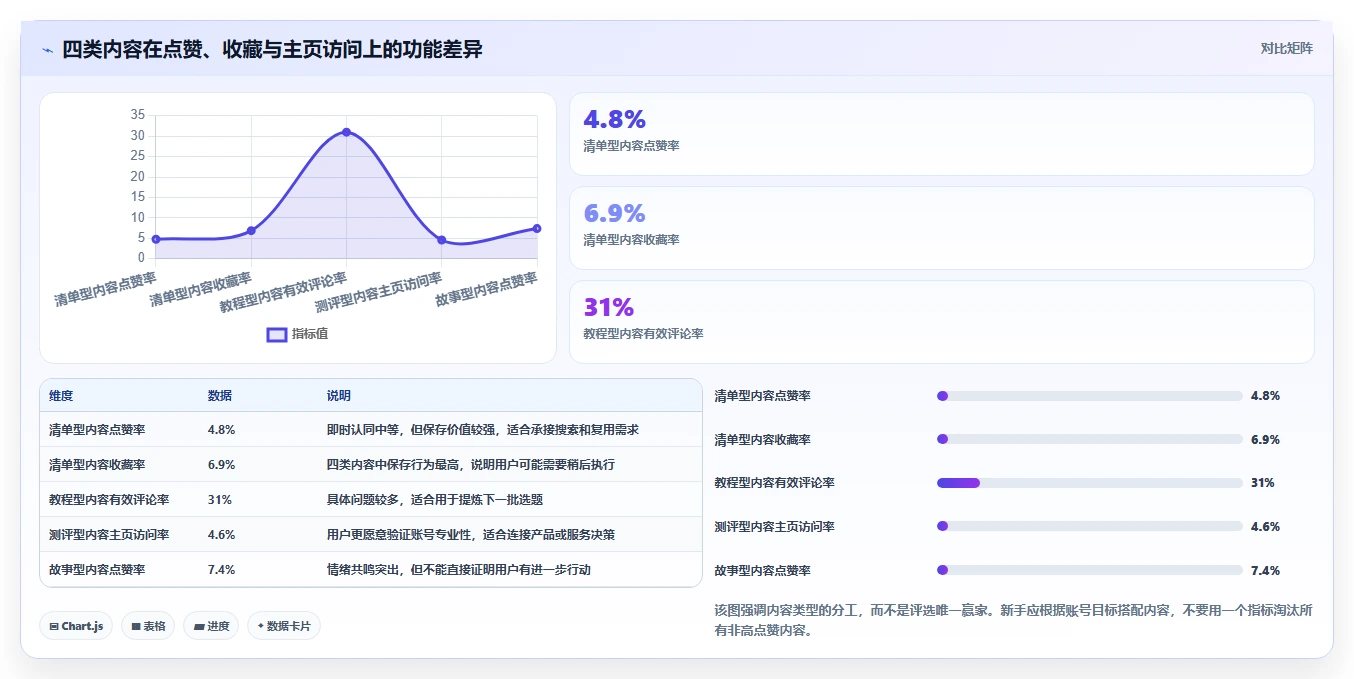Click the 进度 tag chip

(211, 626)
